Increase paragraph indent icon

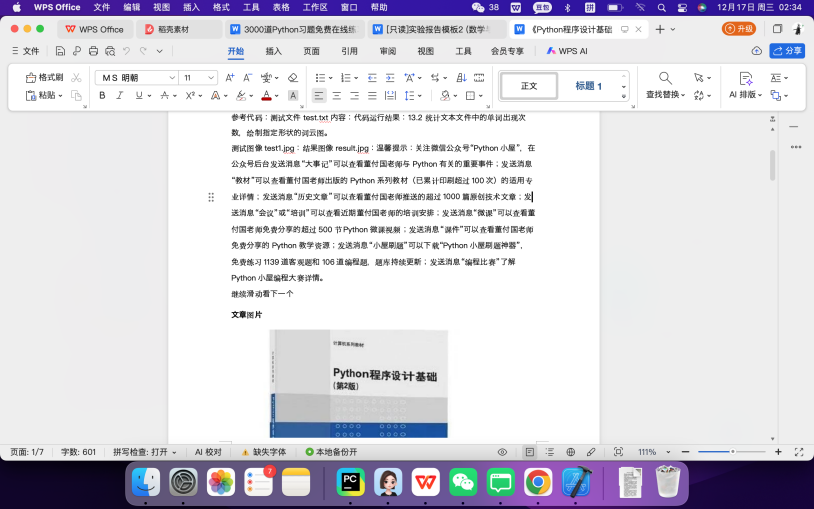tap(390, 77)
